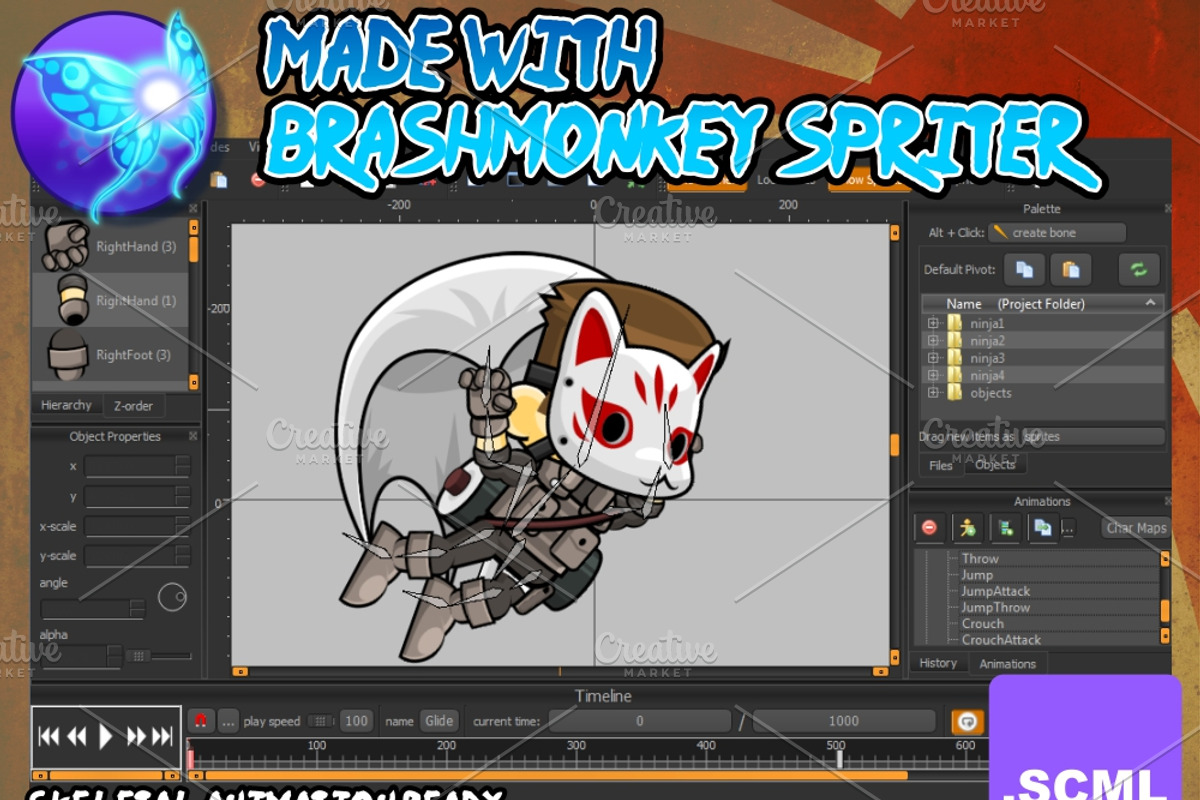Step back one frame with rewind
Viewport: 1200px width, 800px height.
tap(76, 737)
